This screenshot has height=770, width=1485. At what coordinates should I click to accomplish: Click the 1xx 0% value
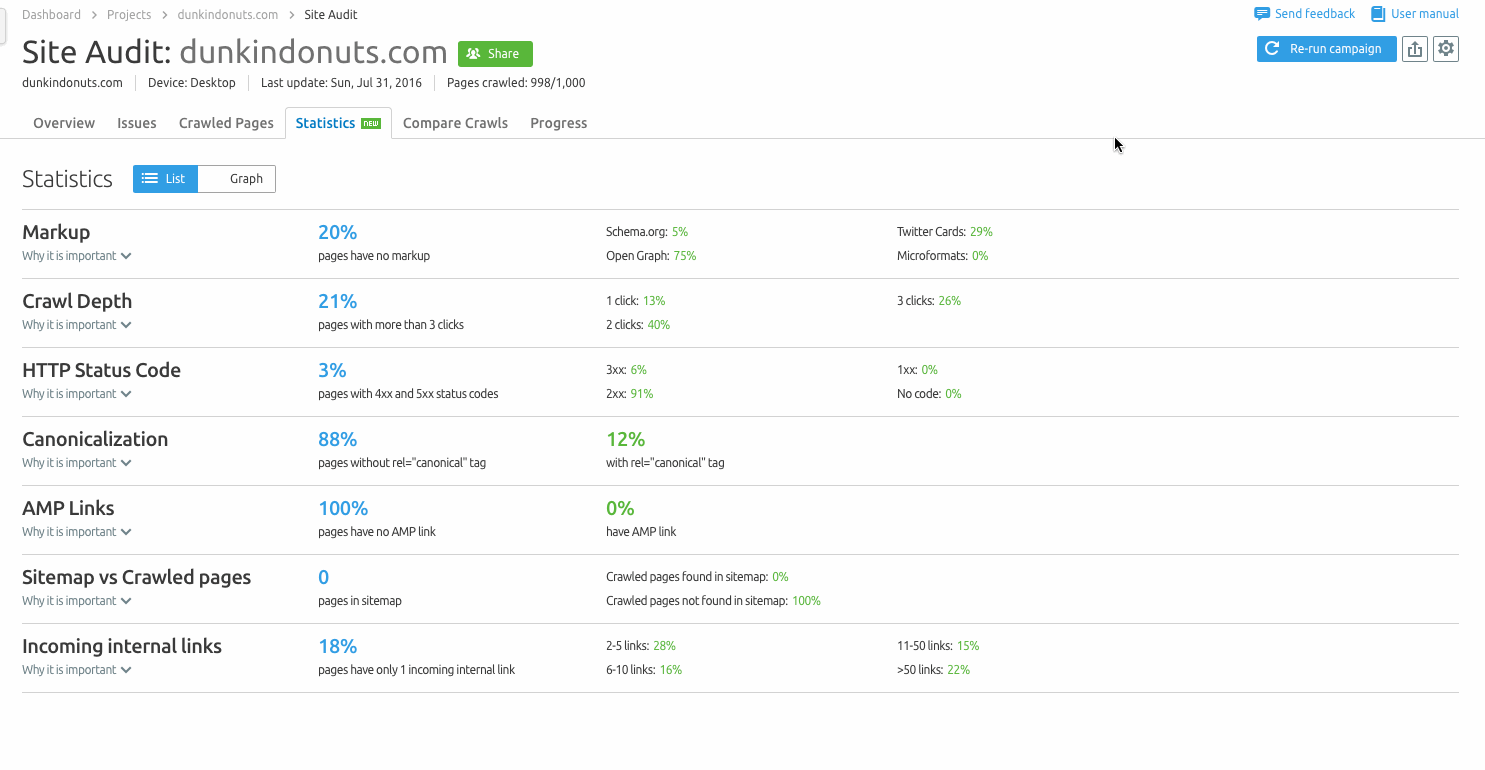[930, 370]
